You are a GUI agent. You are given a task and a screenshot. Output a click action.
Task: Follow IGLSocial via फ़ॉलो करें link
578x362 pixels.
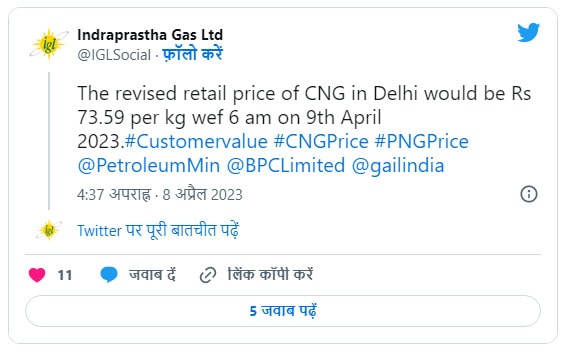(192, 55)
